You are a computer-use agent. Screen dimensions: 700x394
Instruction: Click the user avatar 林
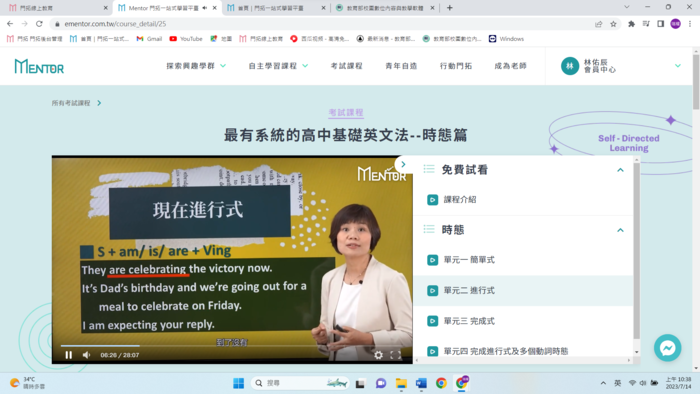[x=570, y=66]
